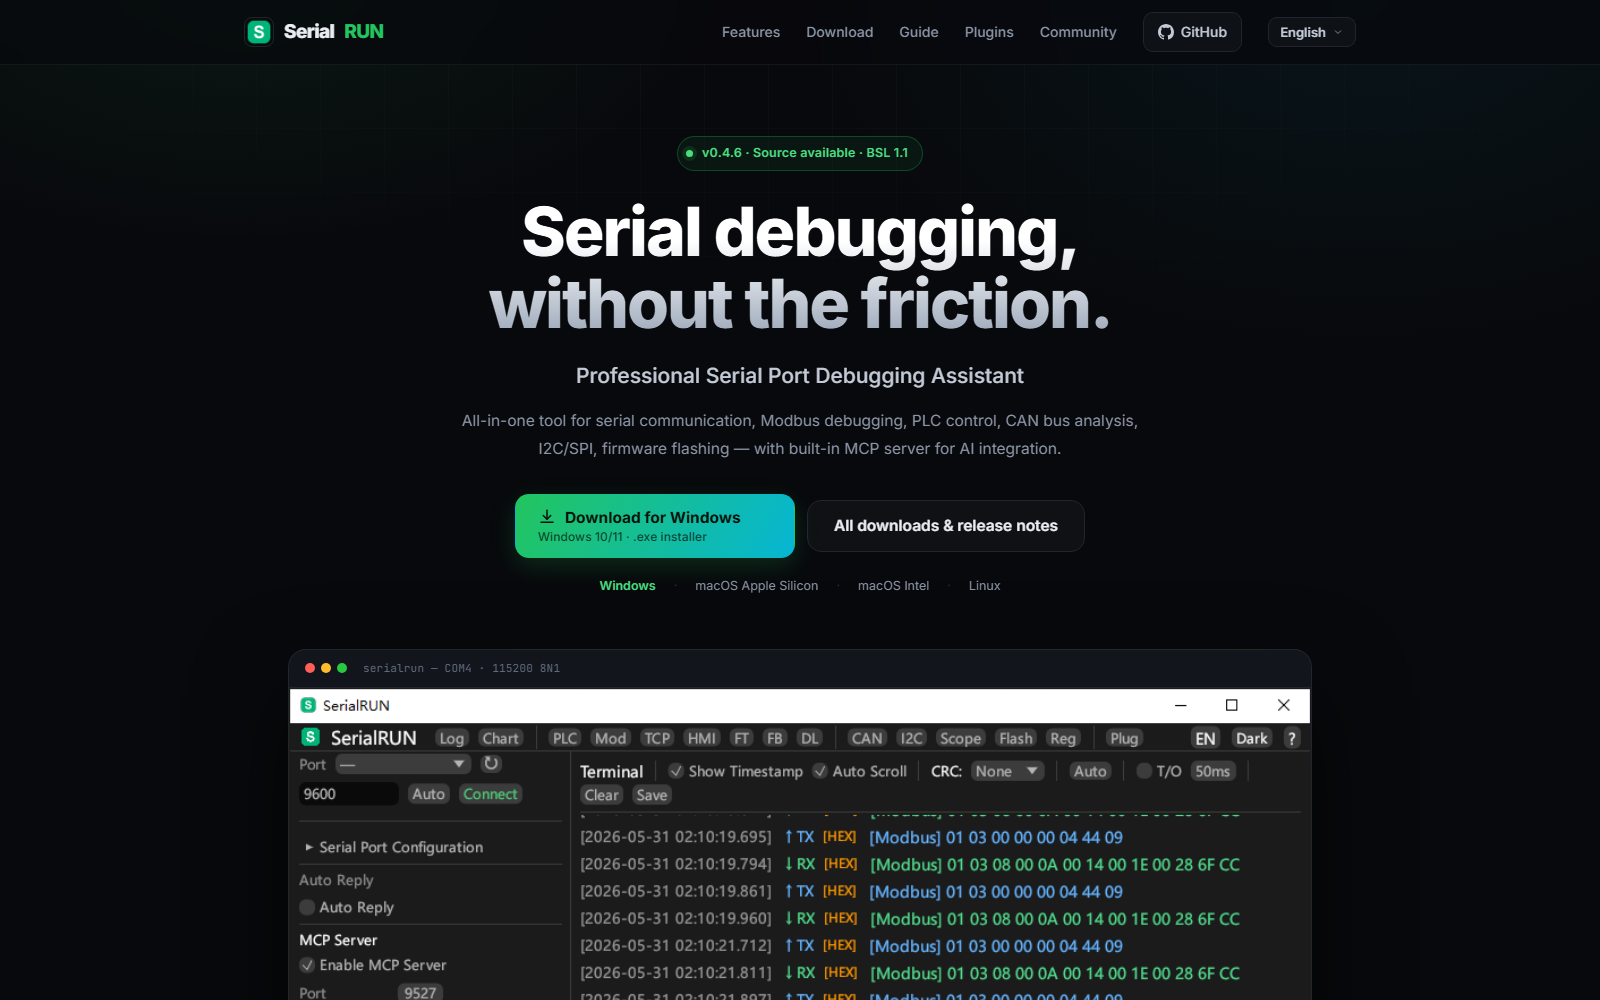Click the GitHub octocat icon
This screenshot has height=1000, width=1600.
coord(1166,32)
